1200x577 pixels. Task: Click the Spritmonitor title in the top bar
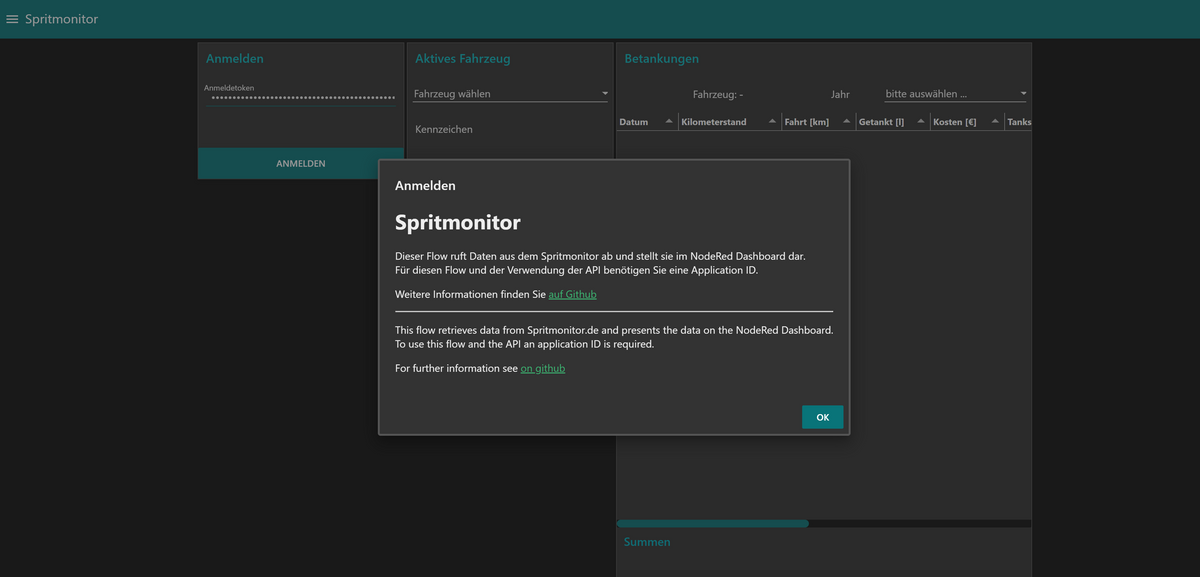61,19
